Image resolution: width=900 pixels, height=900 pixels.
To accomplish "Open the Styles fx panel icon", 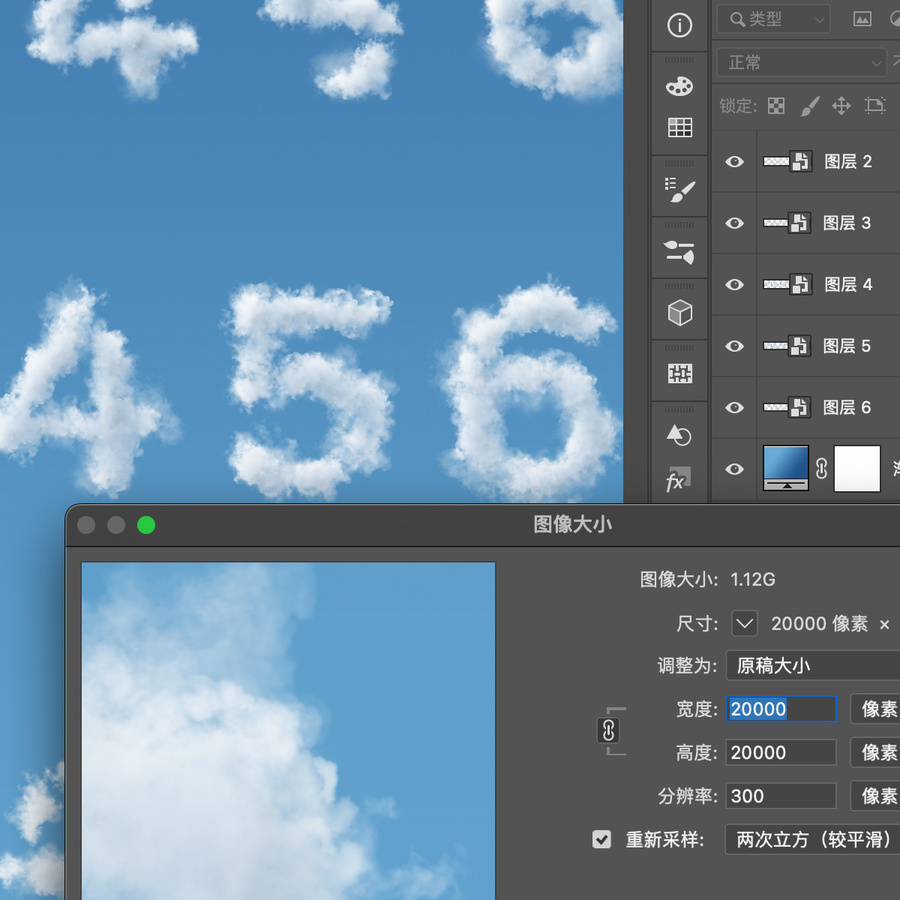I will (x=678, y=480).
